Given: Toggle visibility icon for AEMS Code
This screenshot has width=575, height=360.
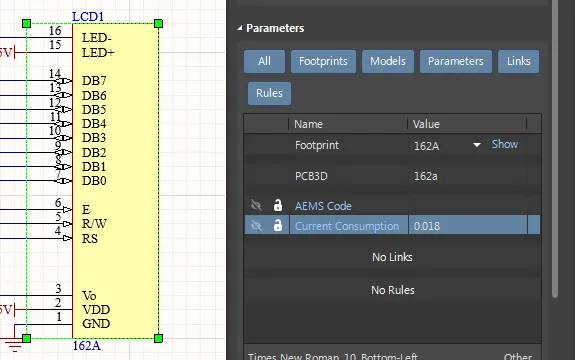Looking at the screenshot, I should pos(256,205).
